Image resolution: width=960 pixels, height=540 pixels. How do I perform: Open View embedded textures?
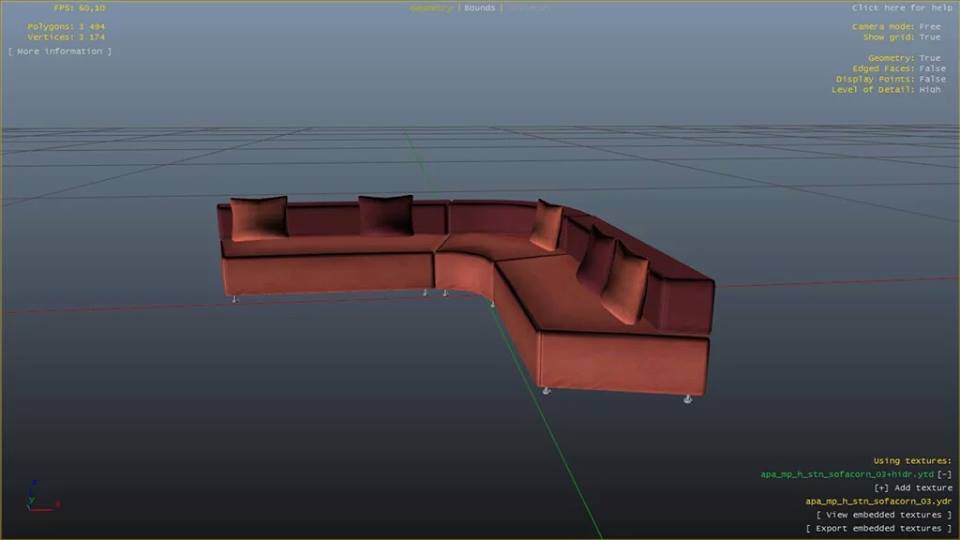pos(884,515)
